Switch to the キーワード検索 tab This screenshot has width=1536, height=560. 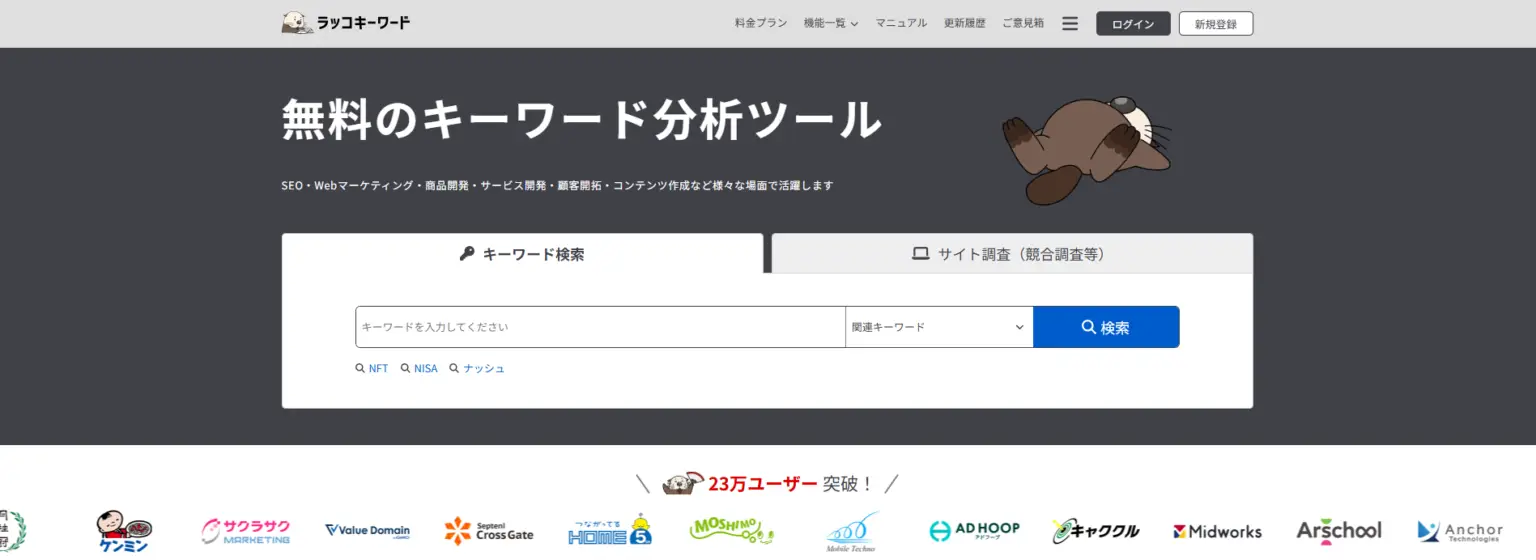pyautogui.click(x=522, y=254)
